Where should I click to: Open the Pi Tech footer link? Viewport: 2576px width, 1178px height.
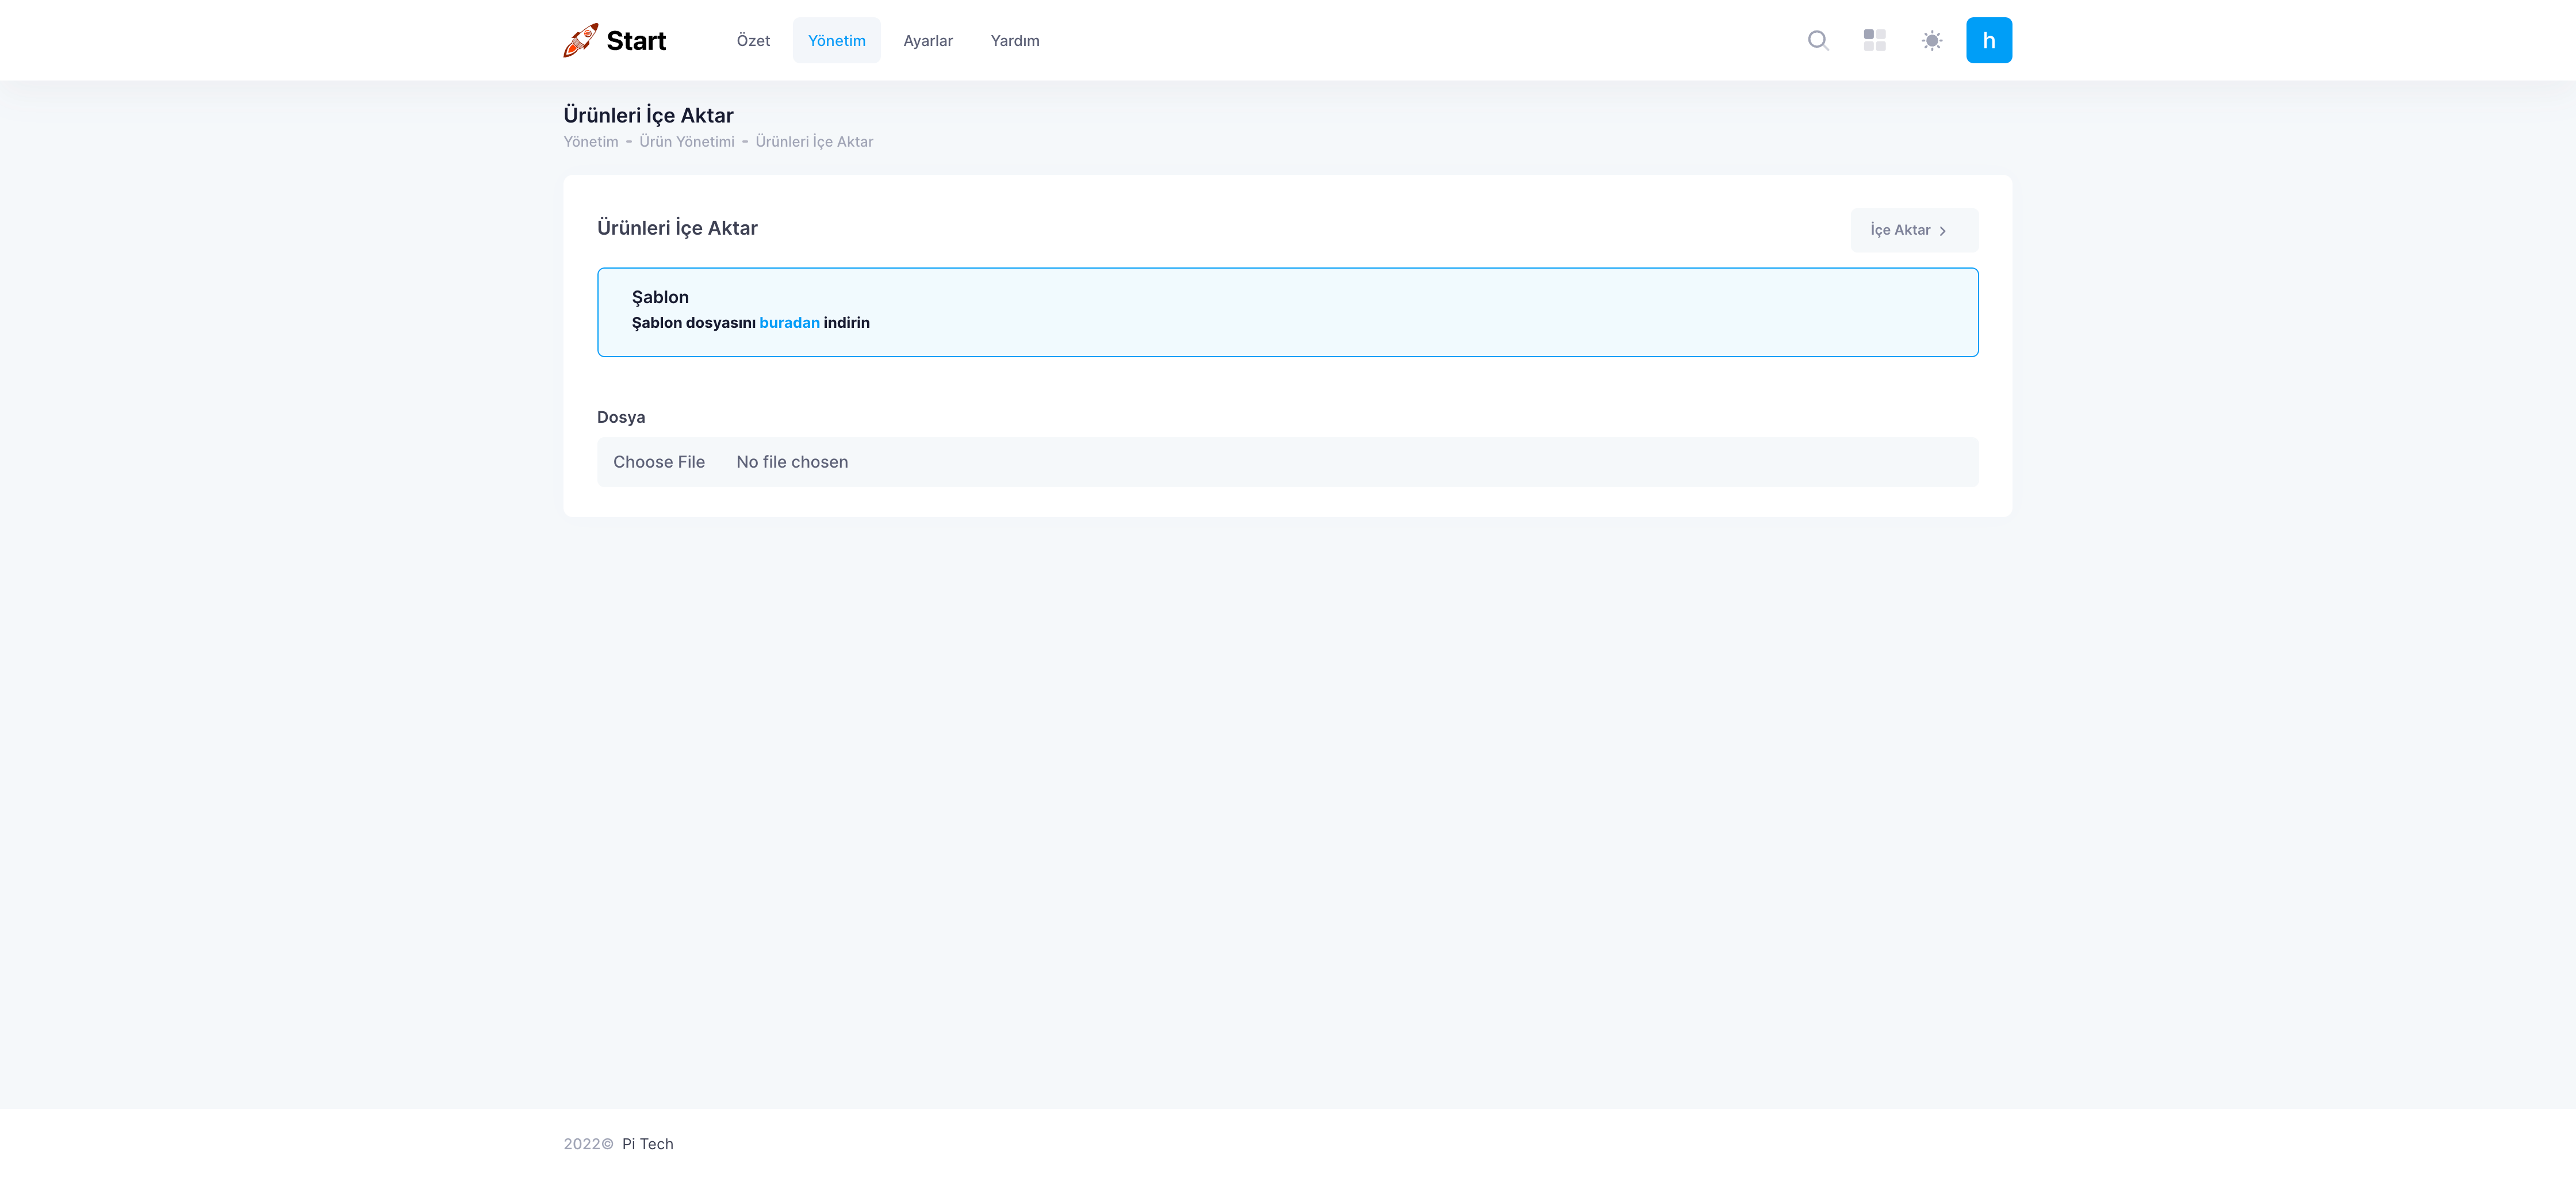647,1144
